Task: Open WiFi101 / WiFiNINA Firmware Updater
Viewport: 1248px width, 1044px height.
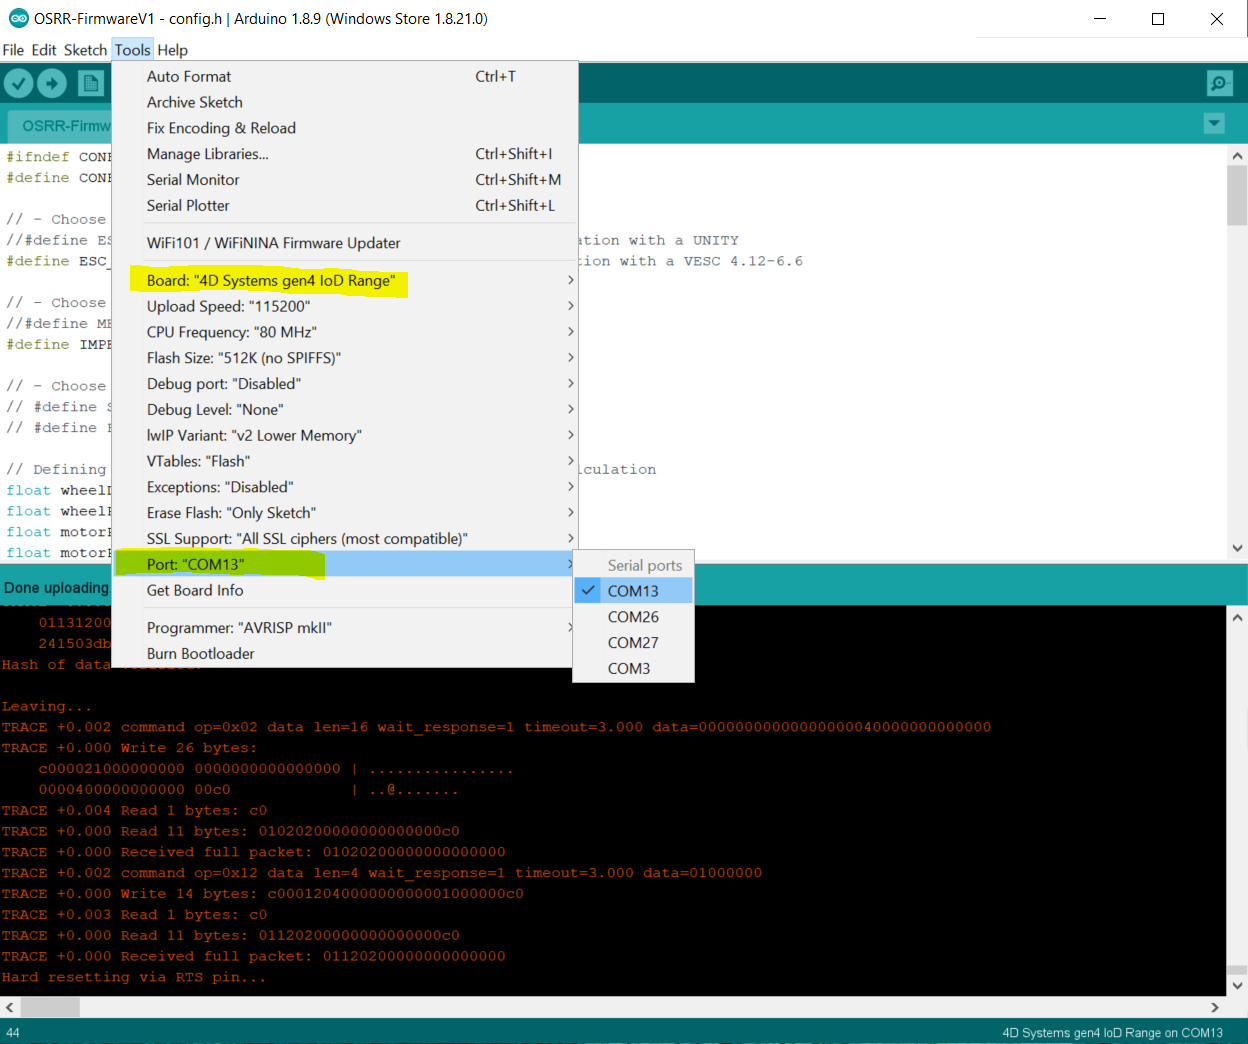Action: 345,243
